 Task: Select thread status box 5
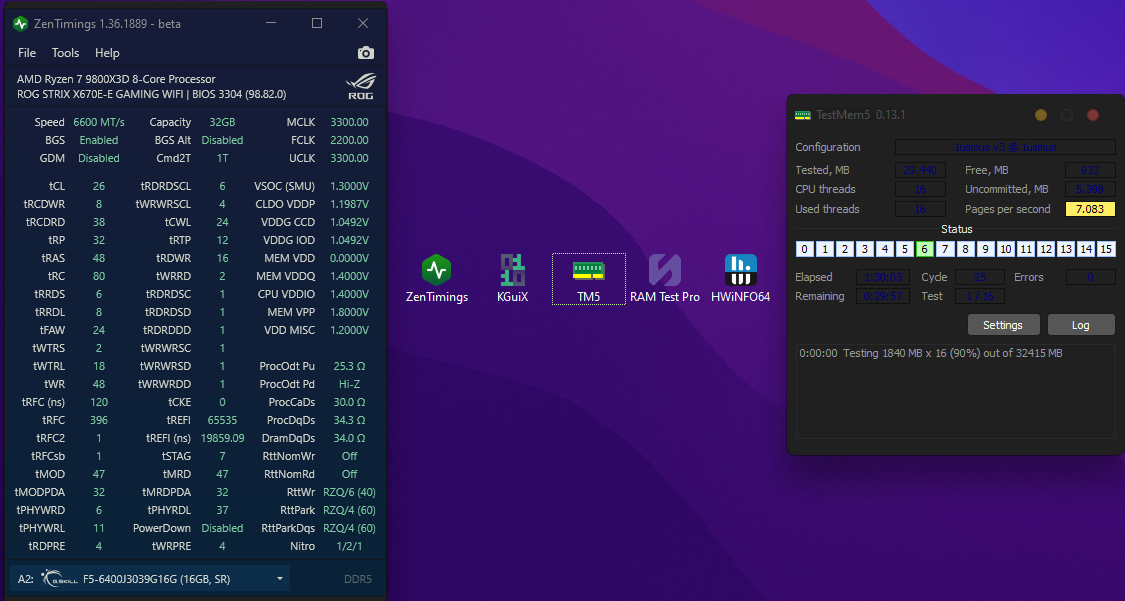pyautogui.click(x=905, y=249)
